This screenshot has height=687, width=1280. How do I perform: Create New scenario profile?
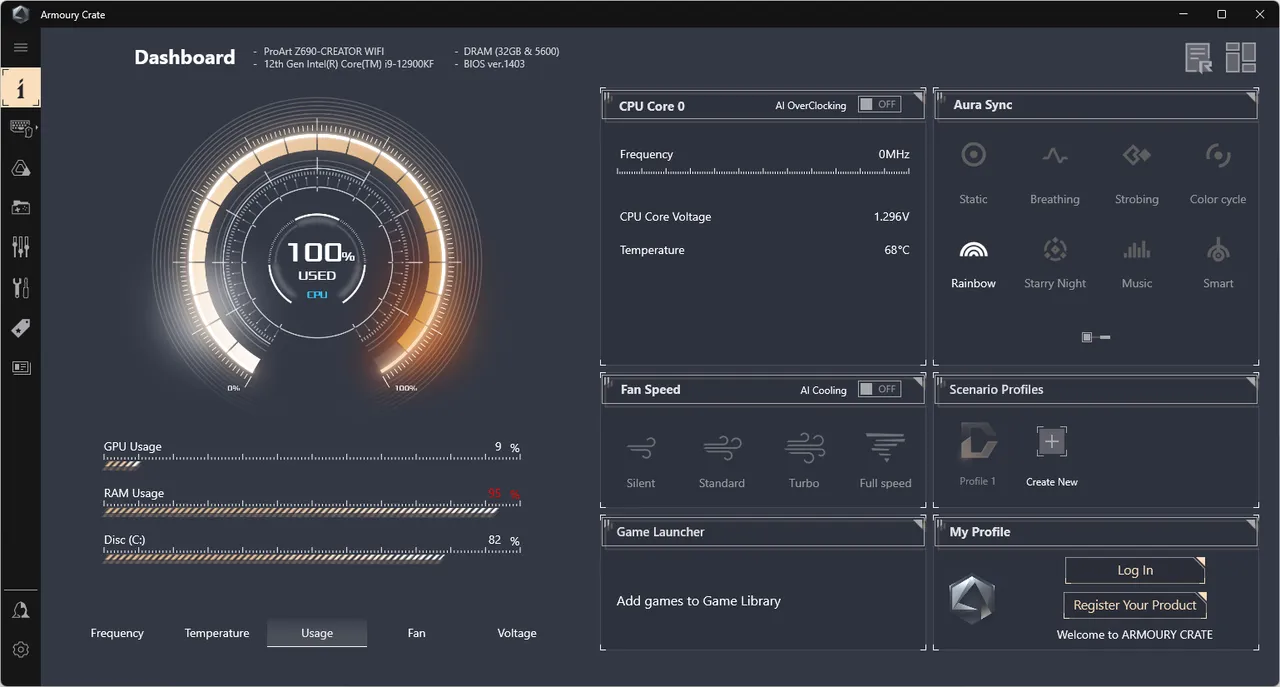click(x=1052, y=456)
